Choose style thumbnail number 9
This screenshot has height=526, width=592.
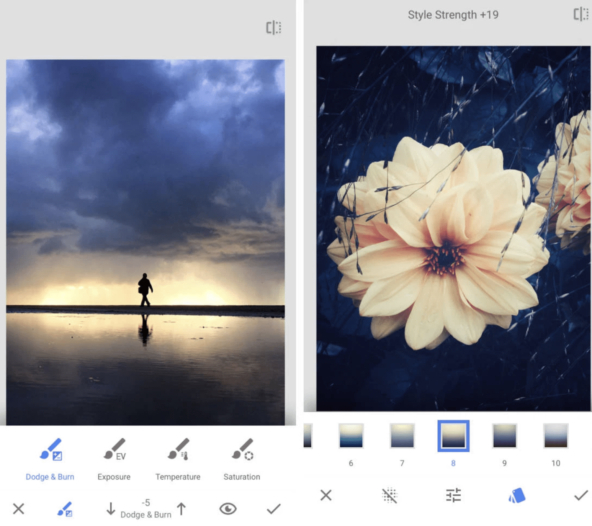point(504,436)
